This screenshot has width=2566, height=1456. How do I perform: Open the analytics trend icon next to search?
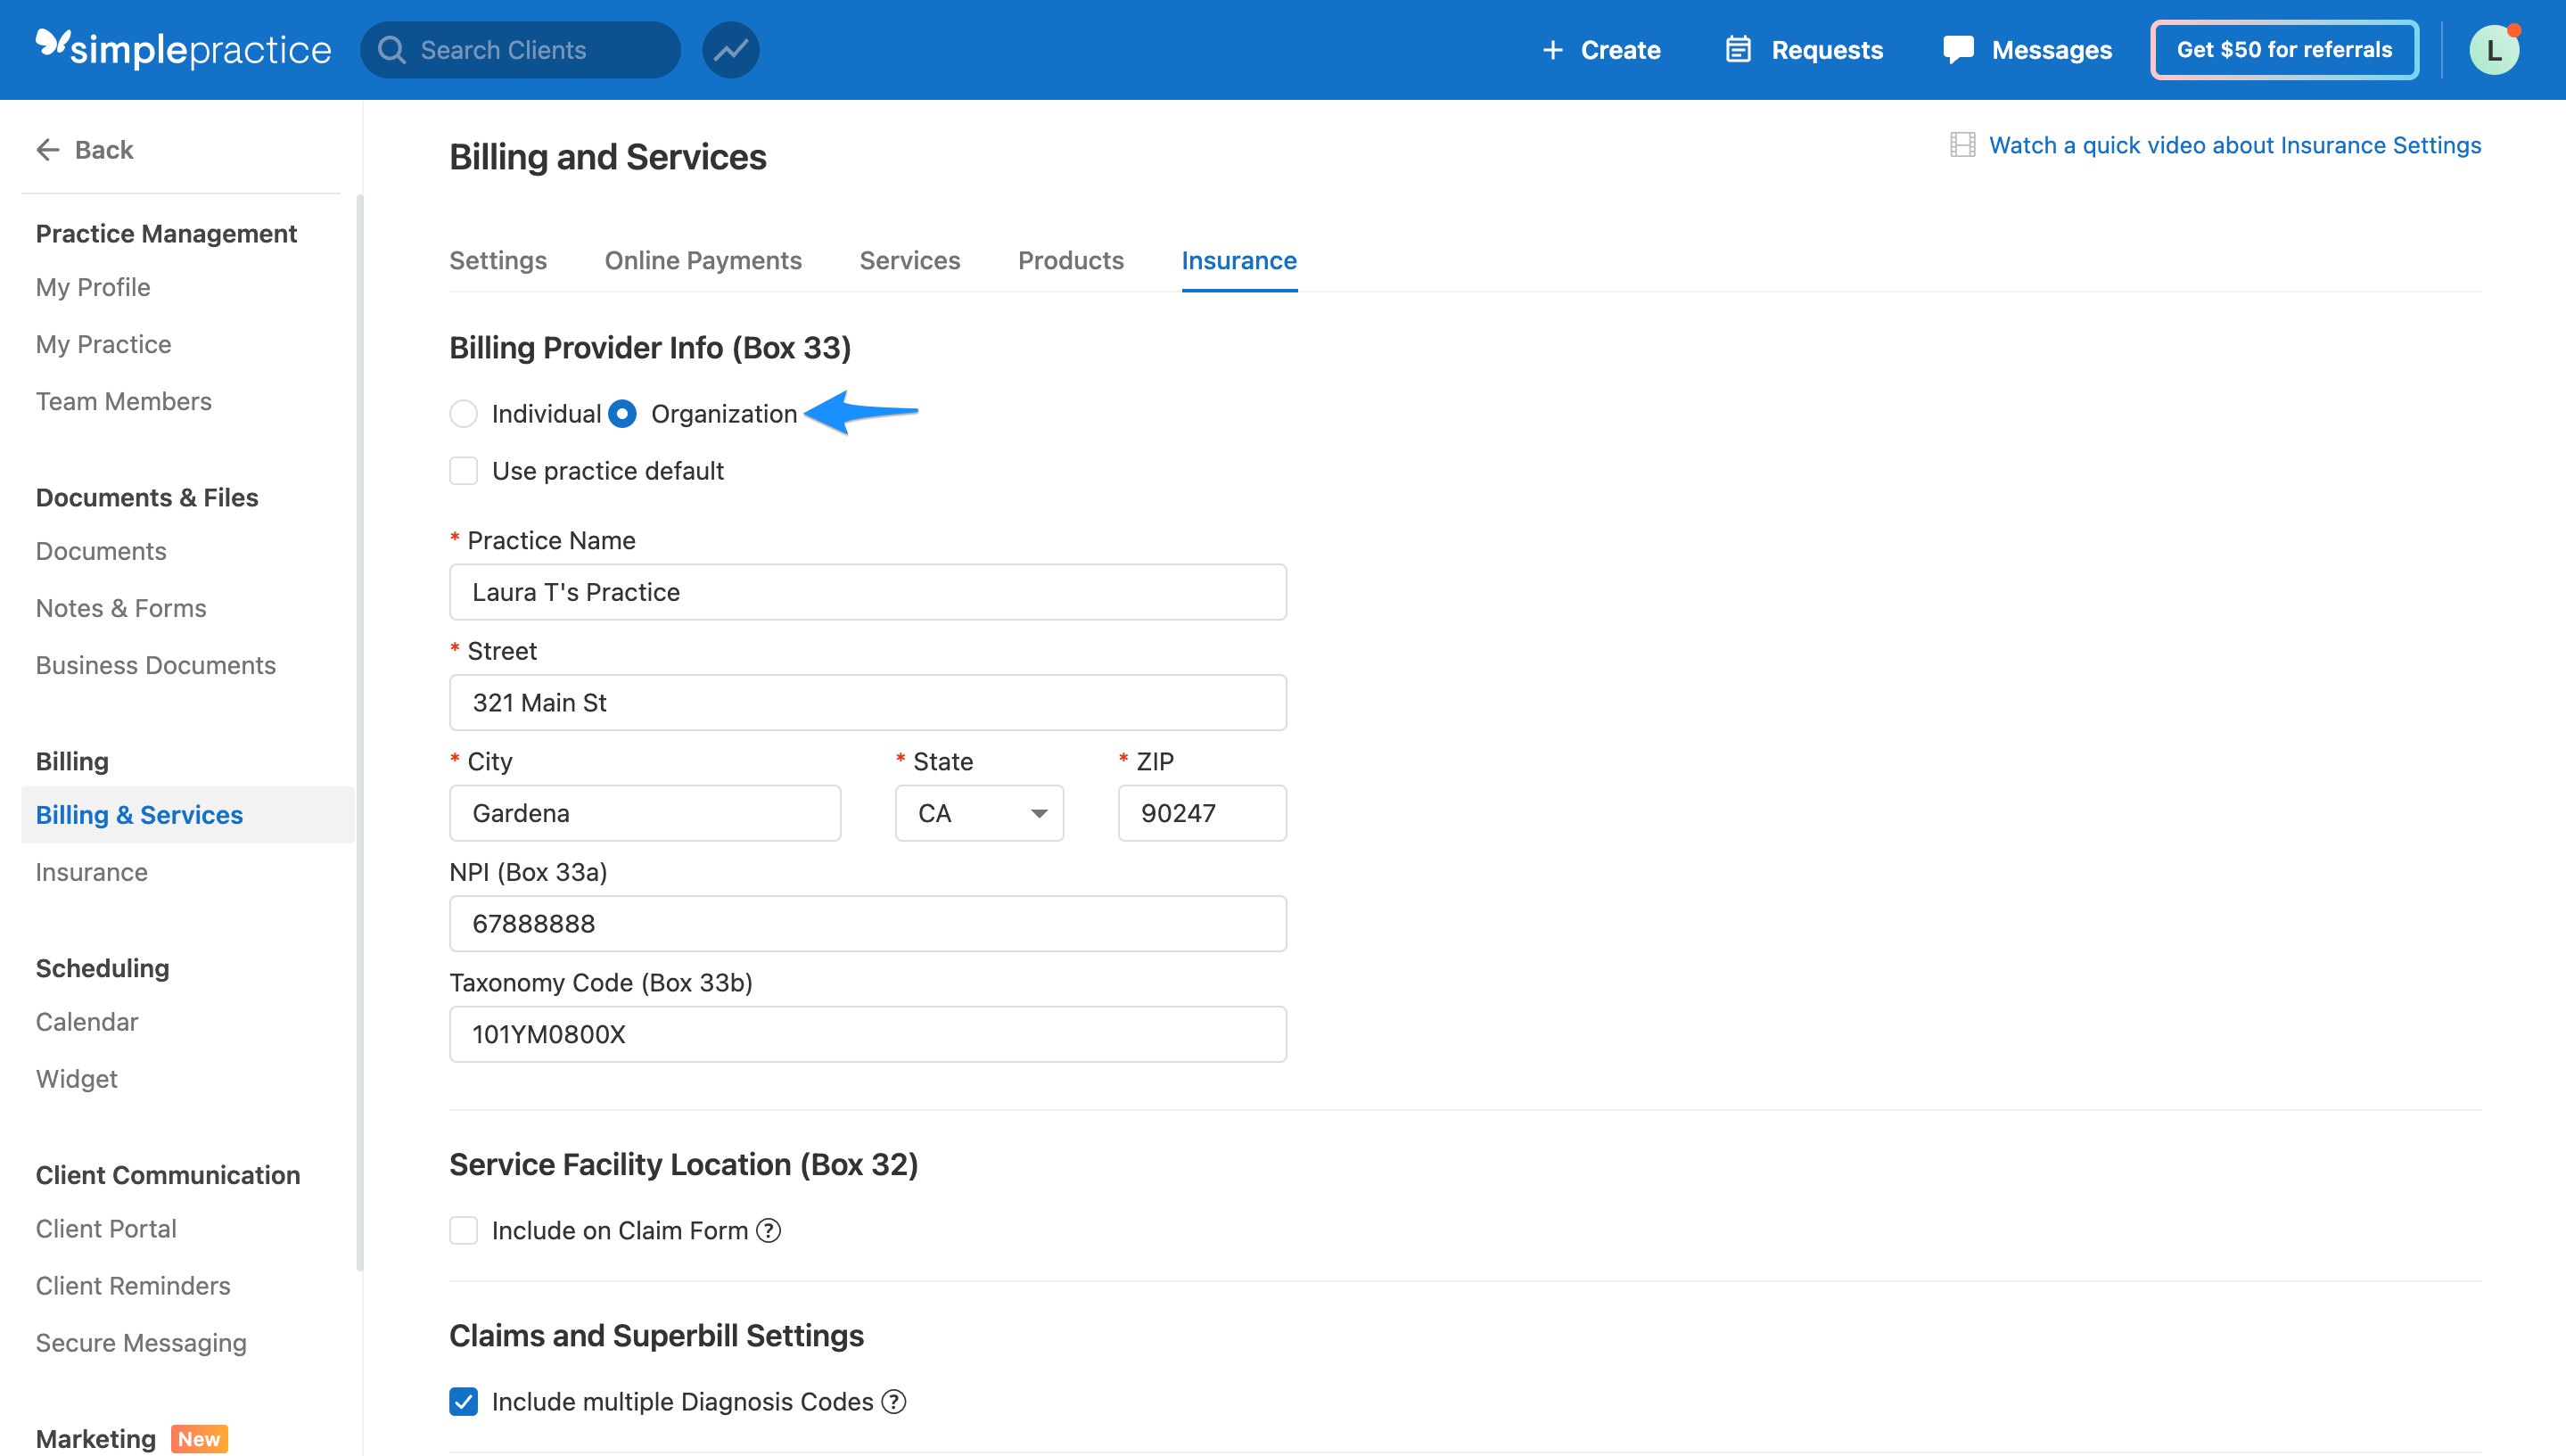(730, 49)
